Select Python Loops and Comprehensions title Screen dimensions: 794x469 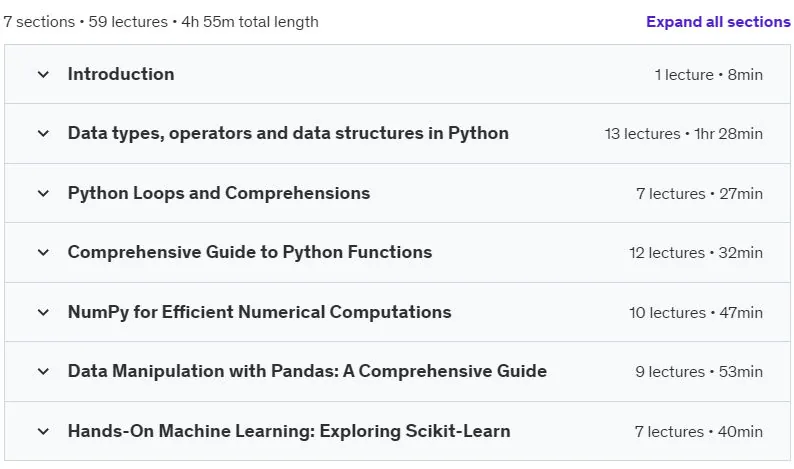pos(219,193)
